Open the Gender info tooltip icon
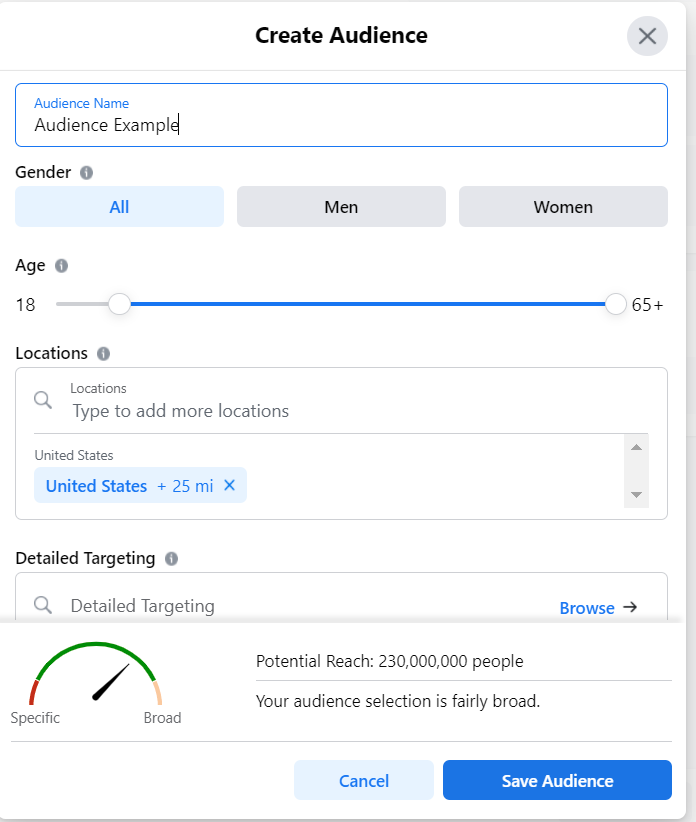The height and width of the screenshot is (822, 696). point(87,172)
